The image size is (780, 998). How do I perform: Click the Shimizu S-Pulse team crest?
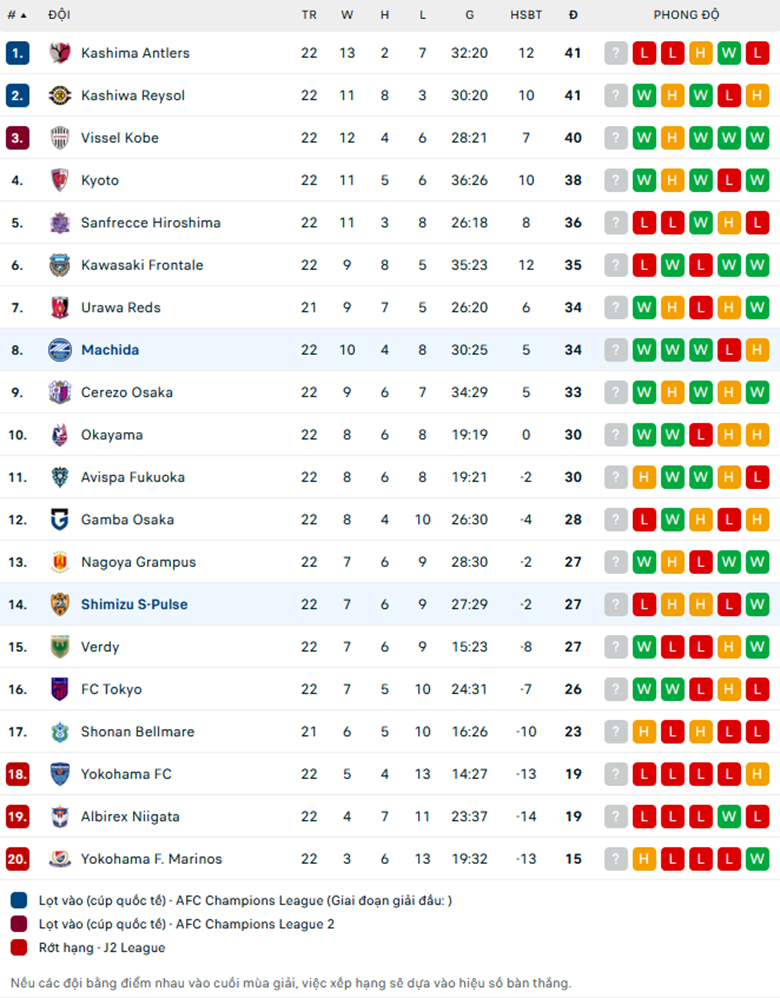(60, 605)
